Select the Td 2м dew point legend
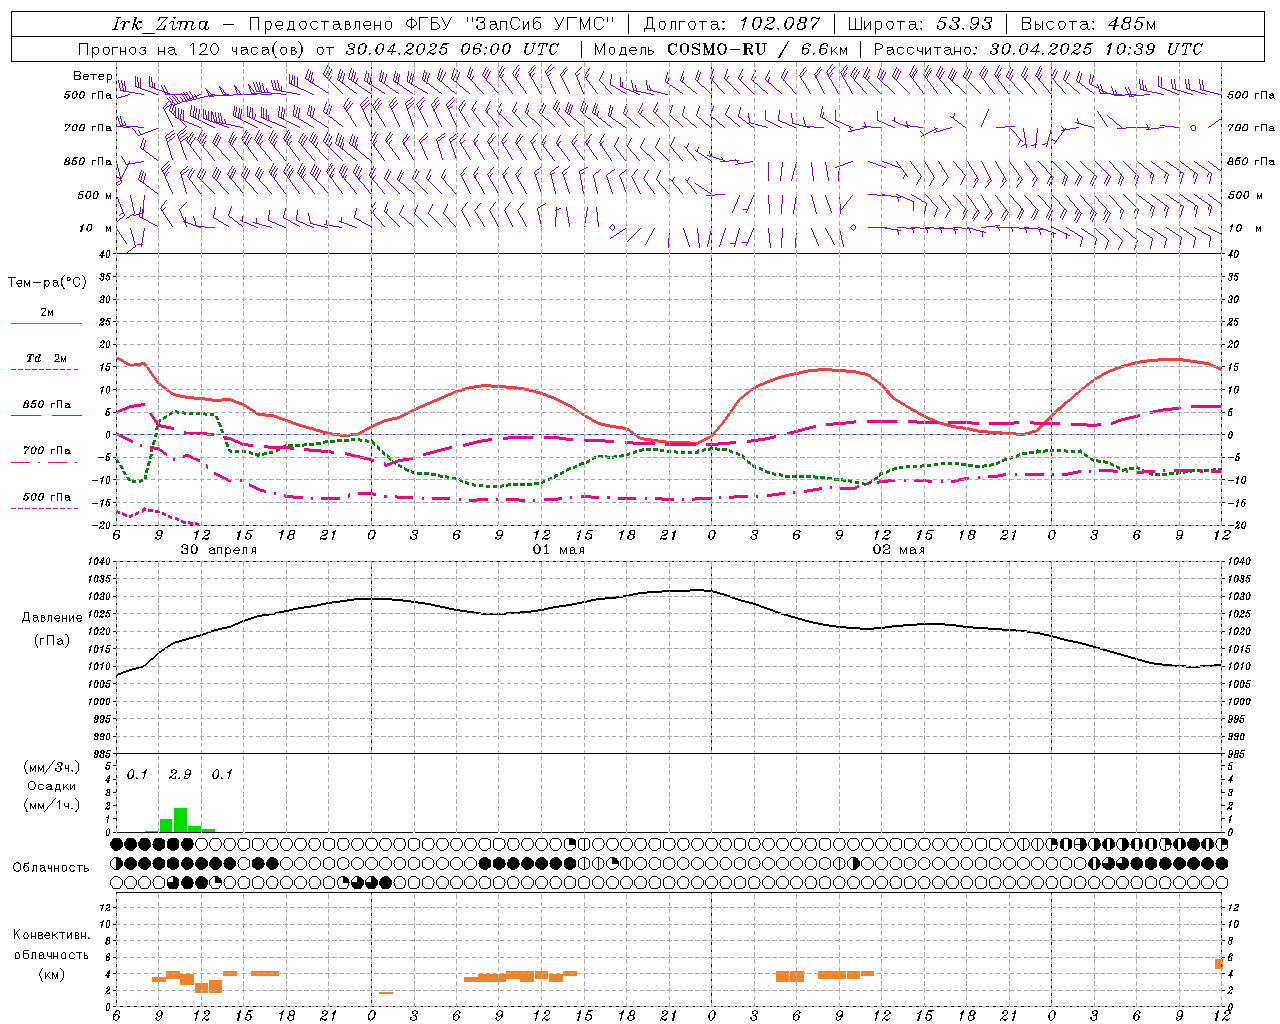Viewport: 1280px width, 1024px height. pos(47,358)
